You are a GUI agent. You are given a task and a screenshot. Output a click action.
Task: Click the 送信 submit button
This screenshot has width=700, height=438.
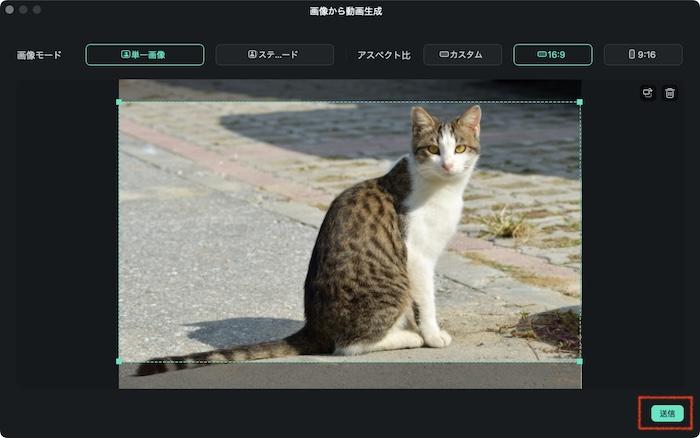pos(667,413)
